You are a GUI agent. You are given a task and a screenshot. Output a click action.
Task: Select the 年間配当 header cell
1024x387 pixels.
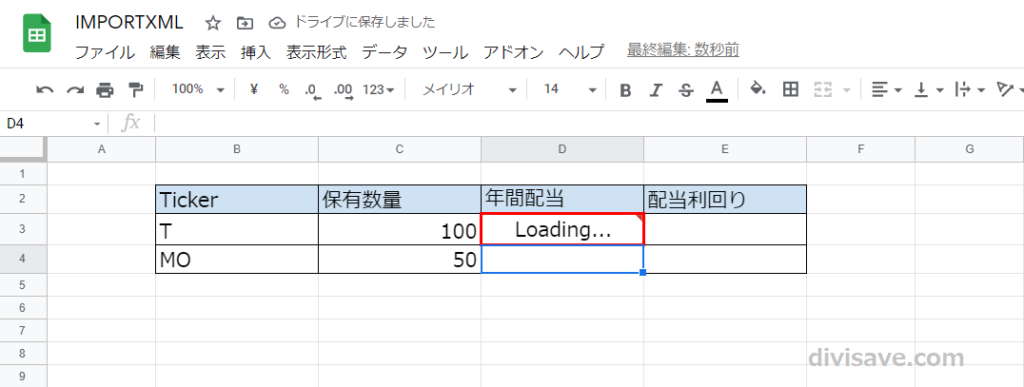(562, 200)
